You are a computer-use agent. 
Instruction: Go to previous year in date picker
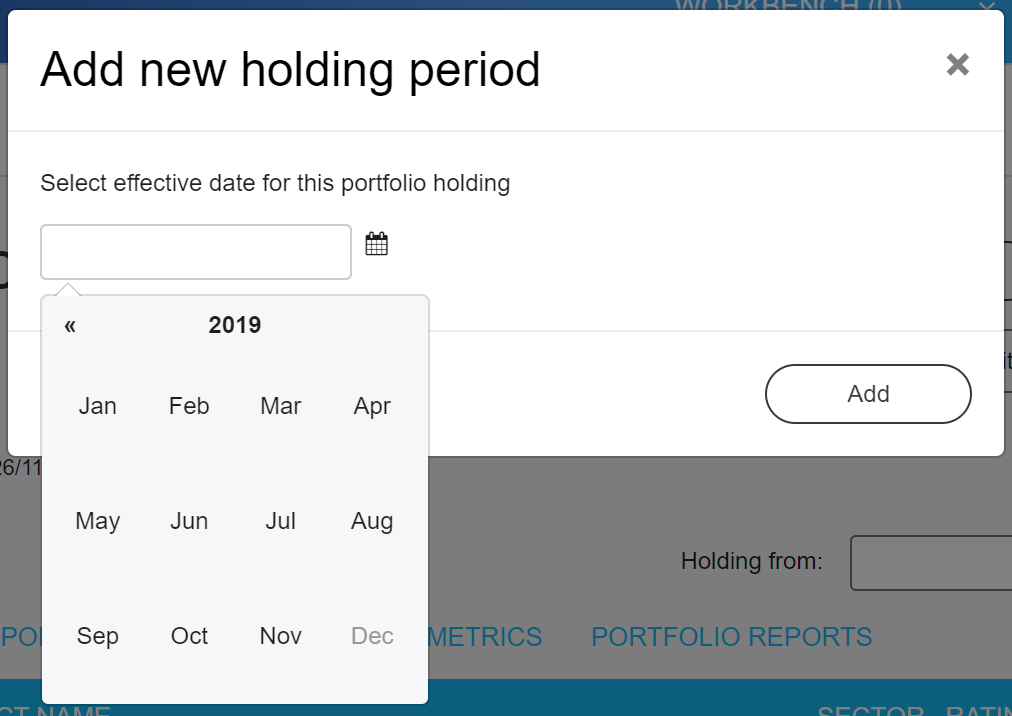[70, 325]
